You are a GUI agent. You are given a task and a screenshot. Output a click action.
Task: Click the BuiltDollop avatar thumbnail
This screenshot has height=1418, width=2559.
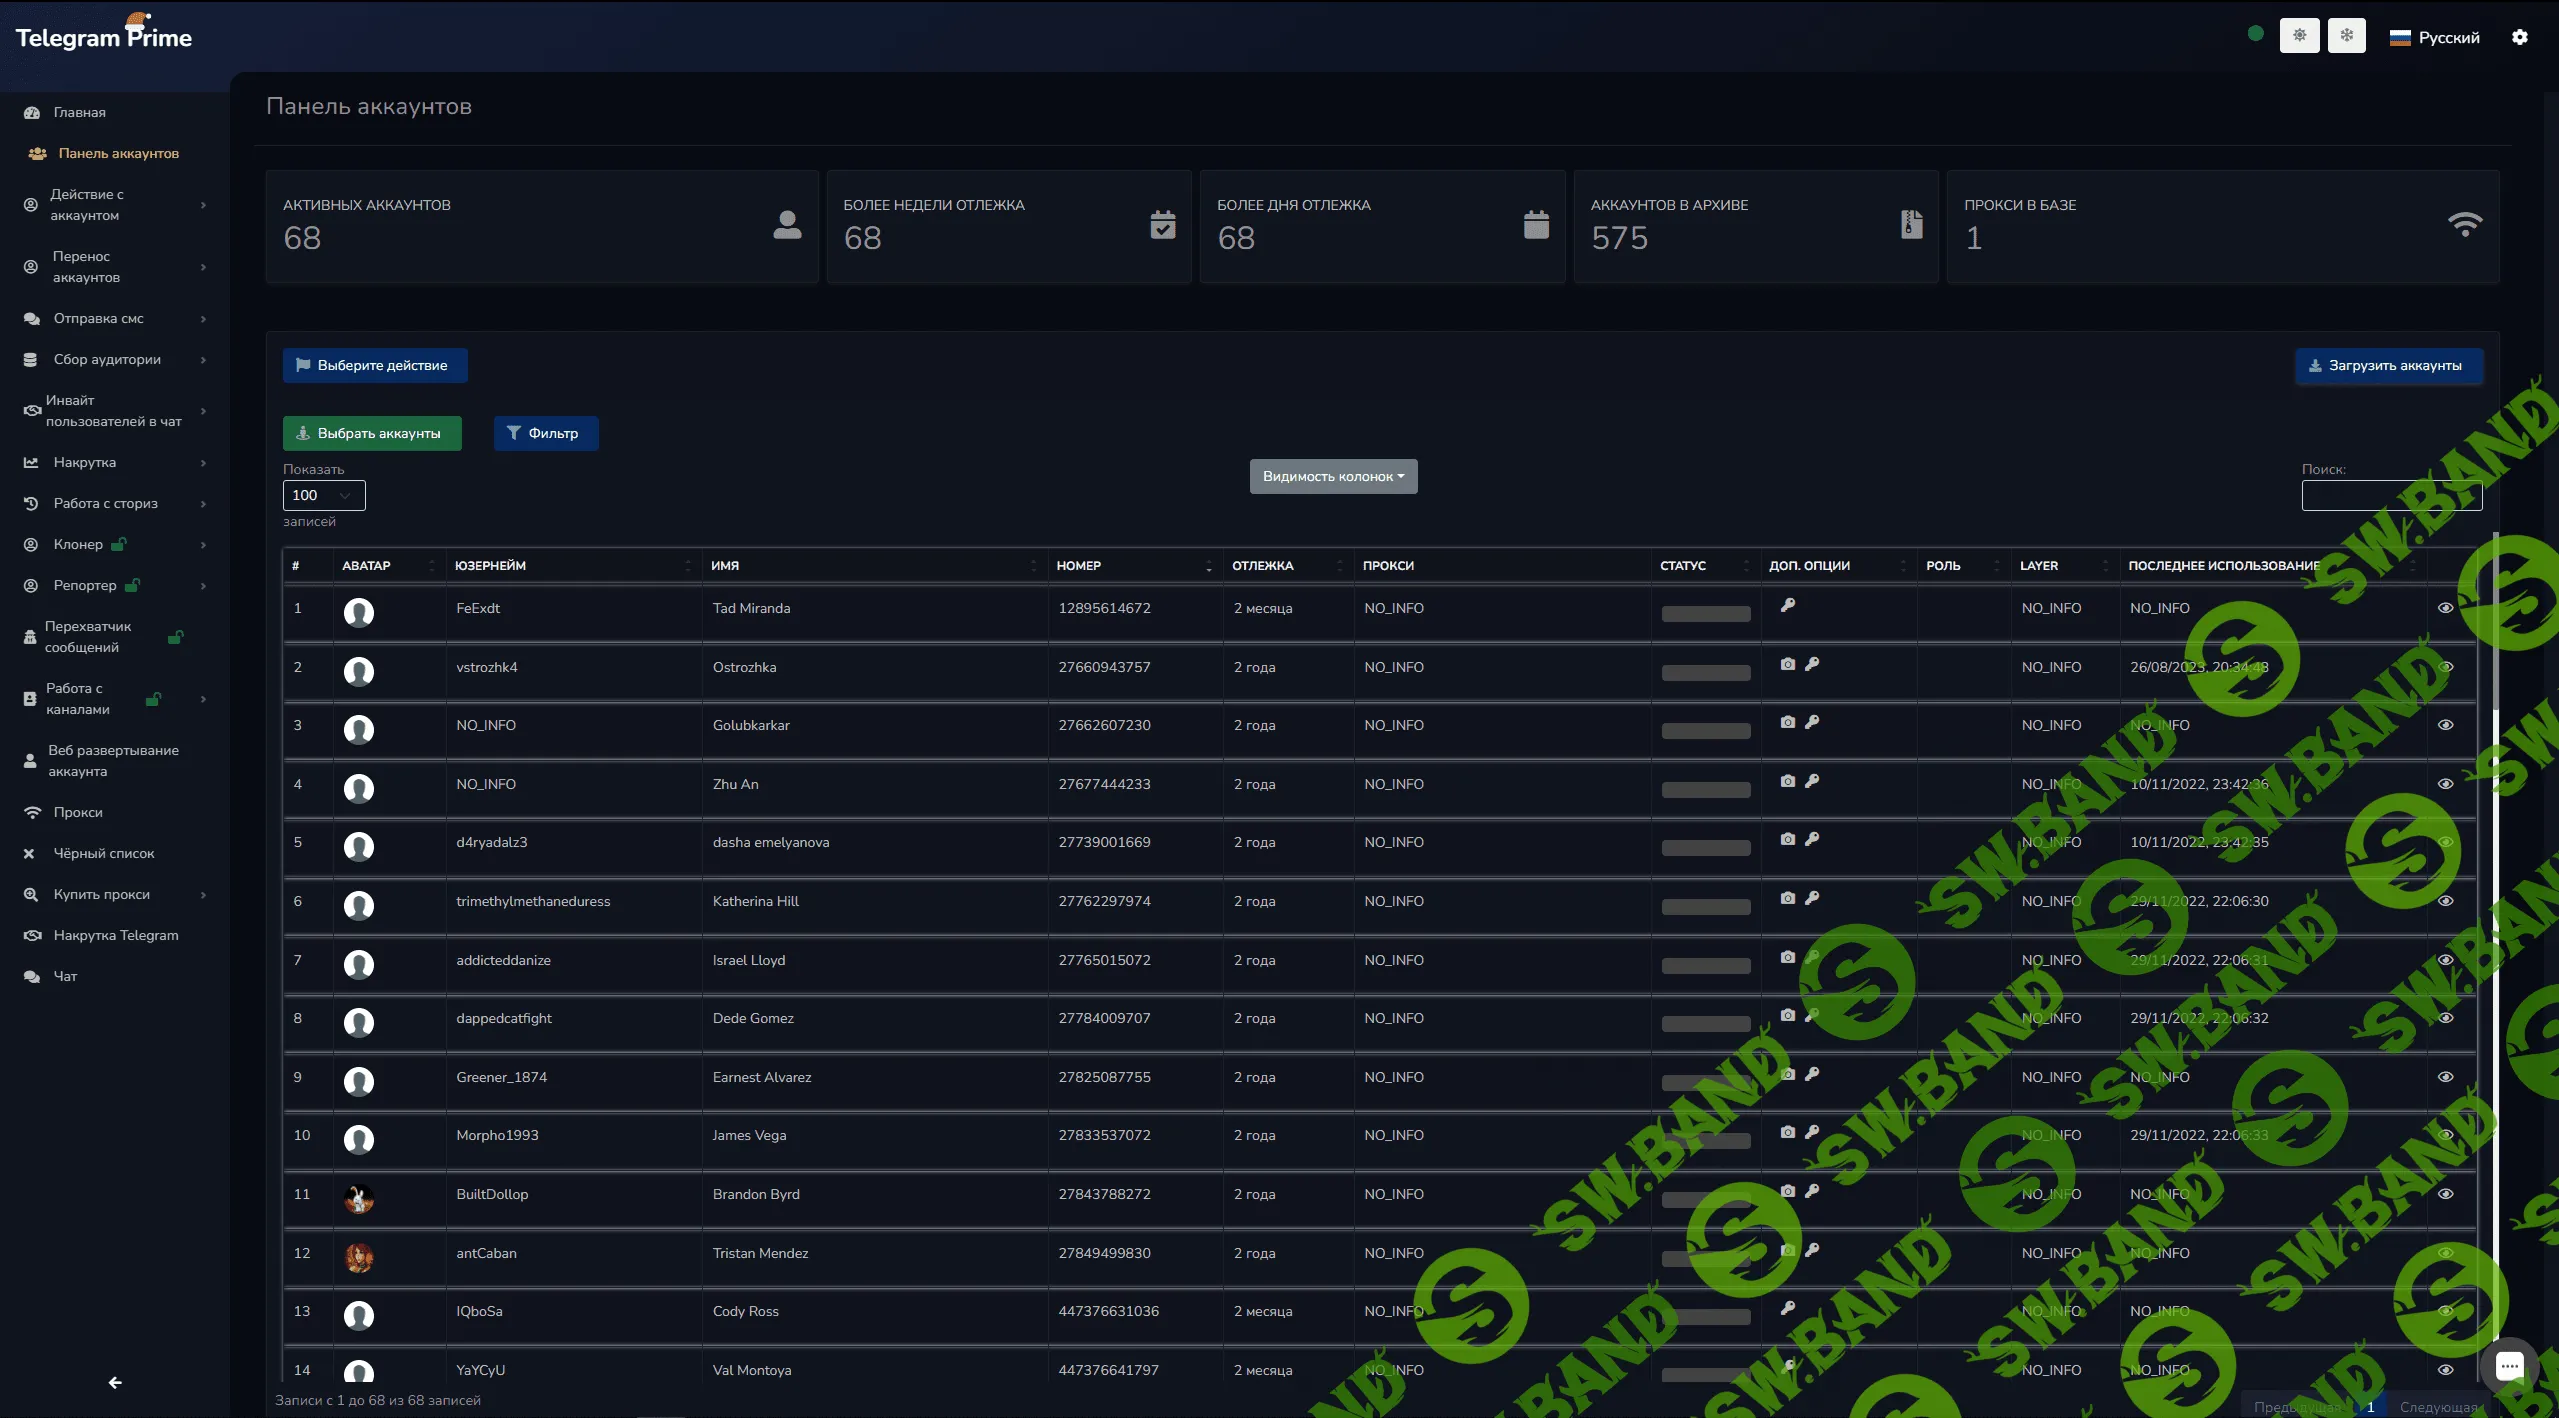click(359, 1197)
